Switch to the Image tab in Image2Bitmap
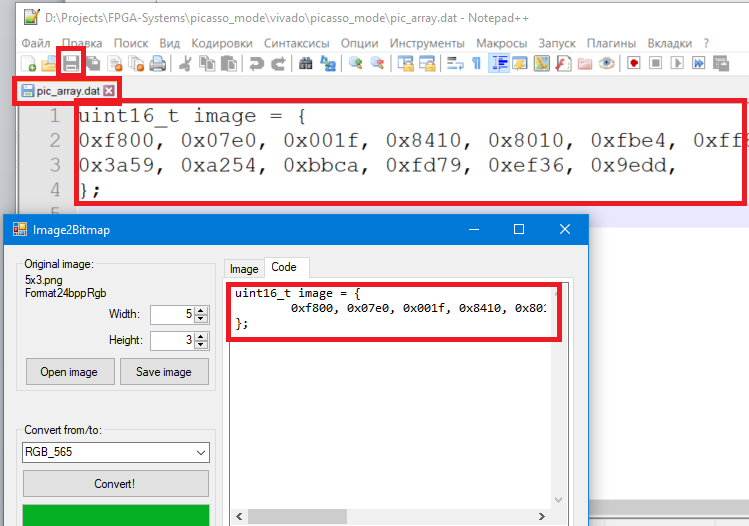This screenshot has height=526, width=749. tap(244, 268)
